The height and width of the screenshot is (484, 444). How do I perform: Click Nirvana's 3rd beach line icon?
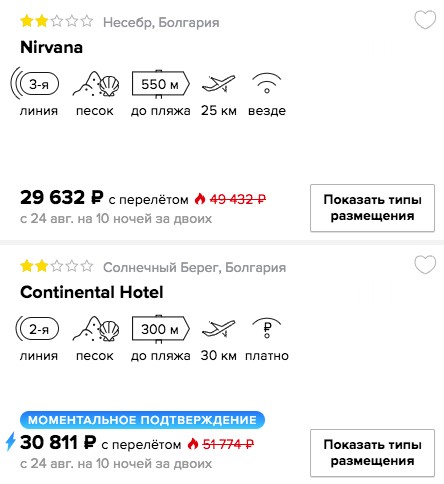(x=35, y=84)
